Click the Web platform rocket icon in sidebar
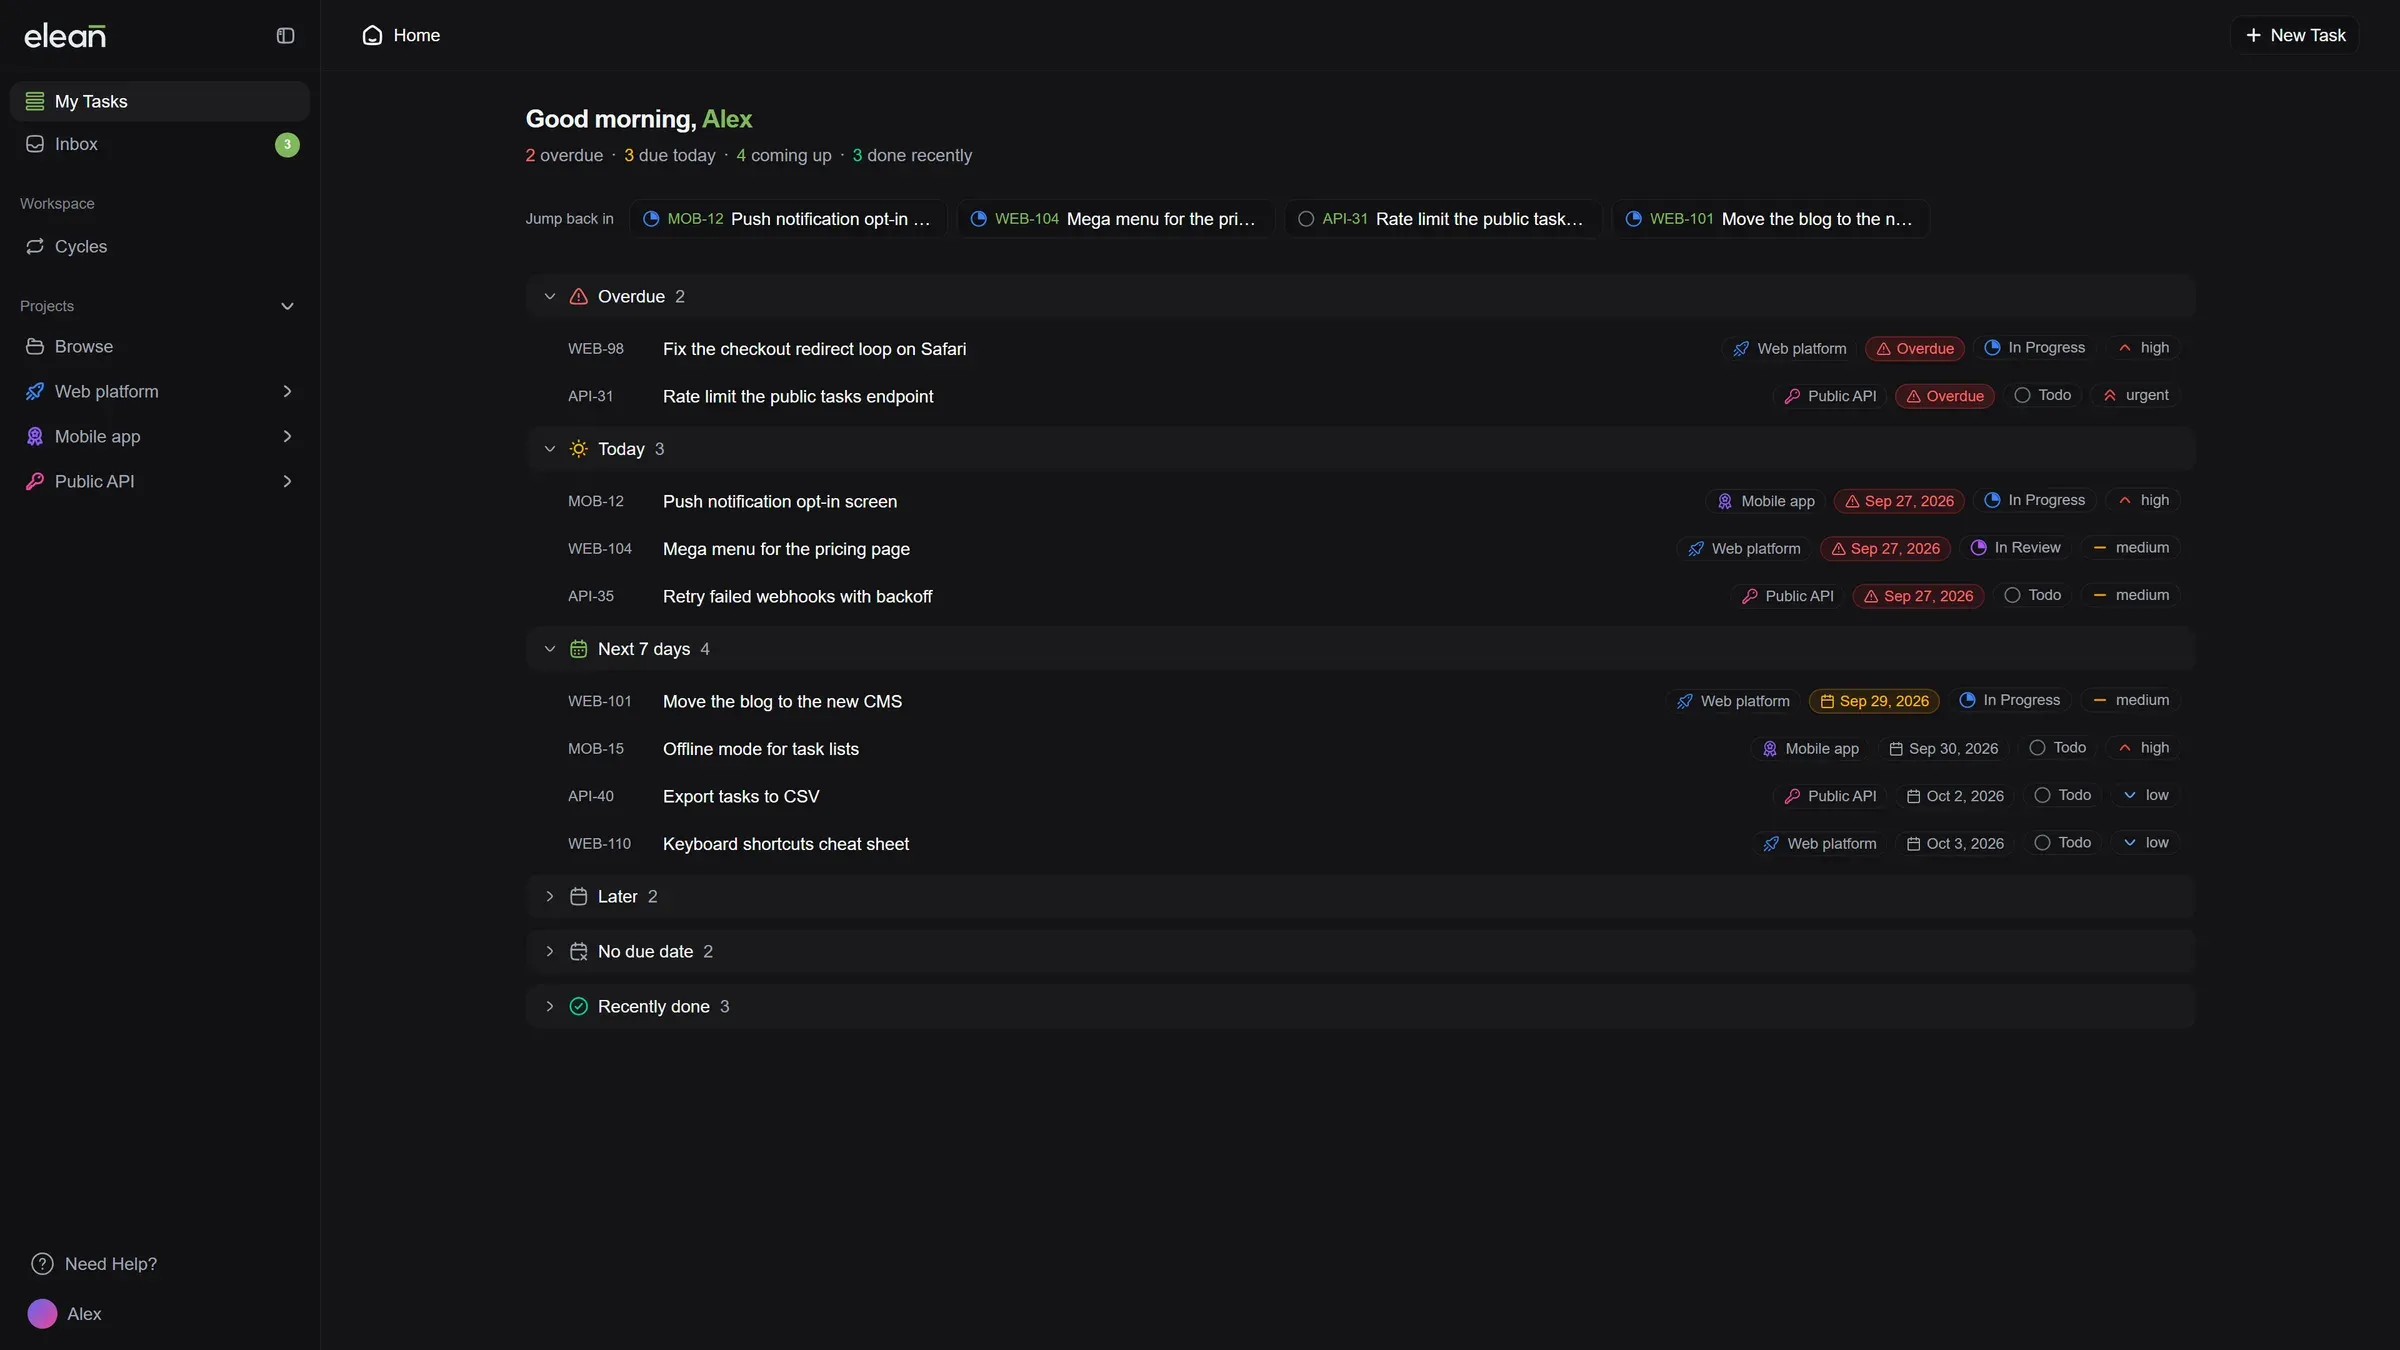The height and width of the screenshot is (1350, 2400). click(35, 392)
